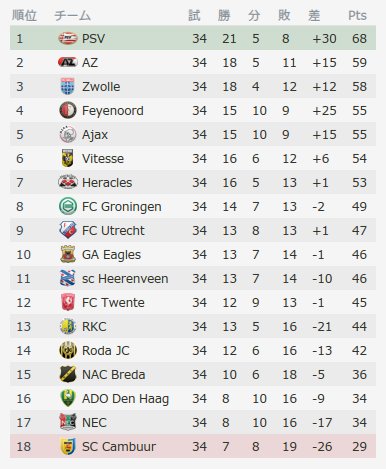This screenshot has width=386, height=469.
Task: Click the sc Heerenveen team name
Action: tap(125, 279)
